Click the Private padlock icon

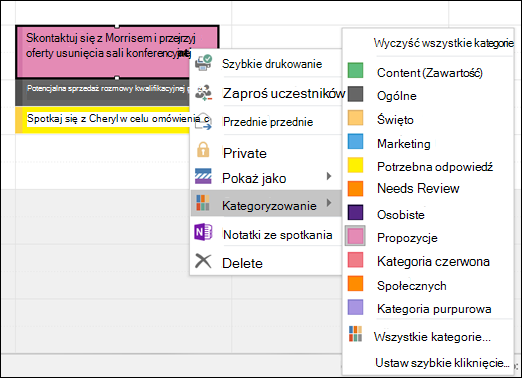pos(203,150)
